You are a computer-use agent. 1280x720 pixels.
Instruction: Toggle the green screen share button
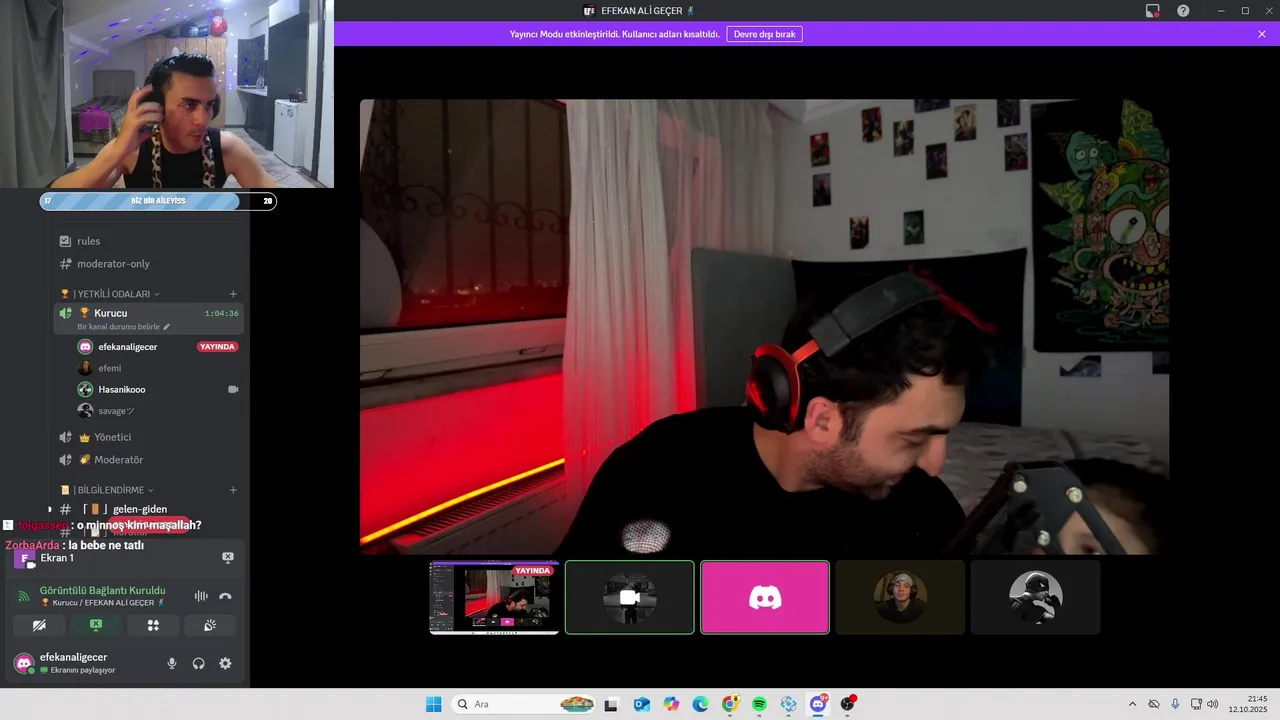tap(96, 625)
